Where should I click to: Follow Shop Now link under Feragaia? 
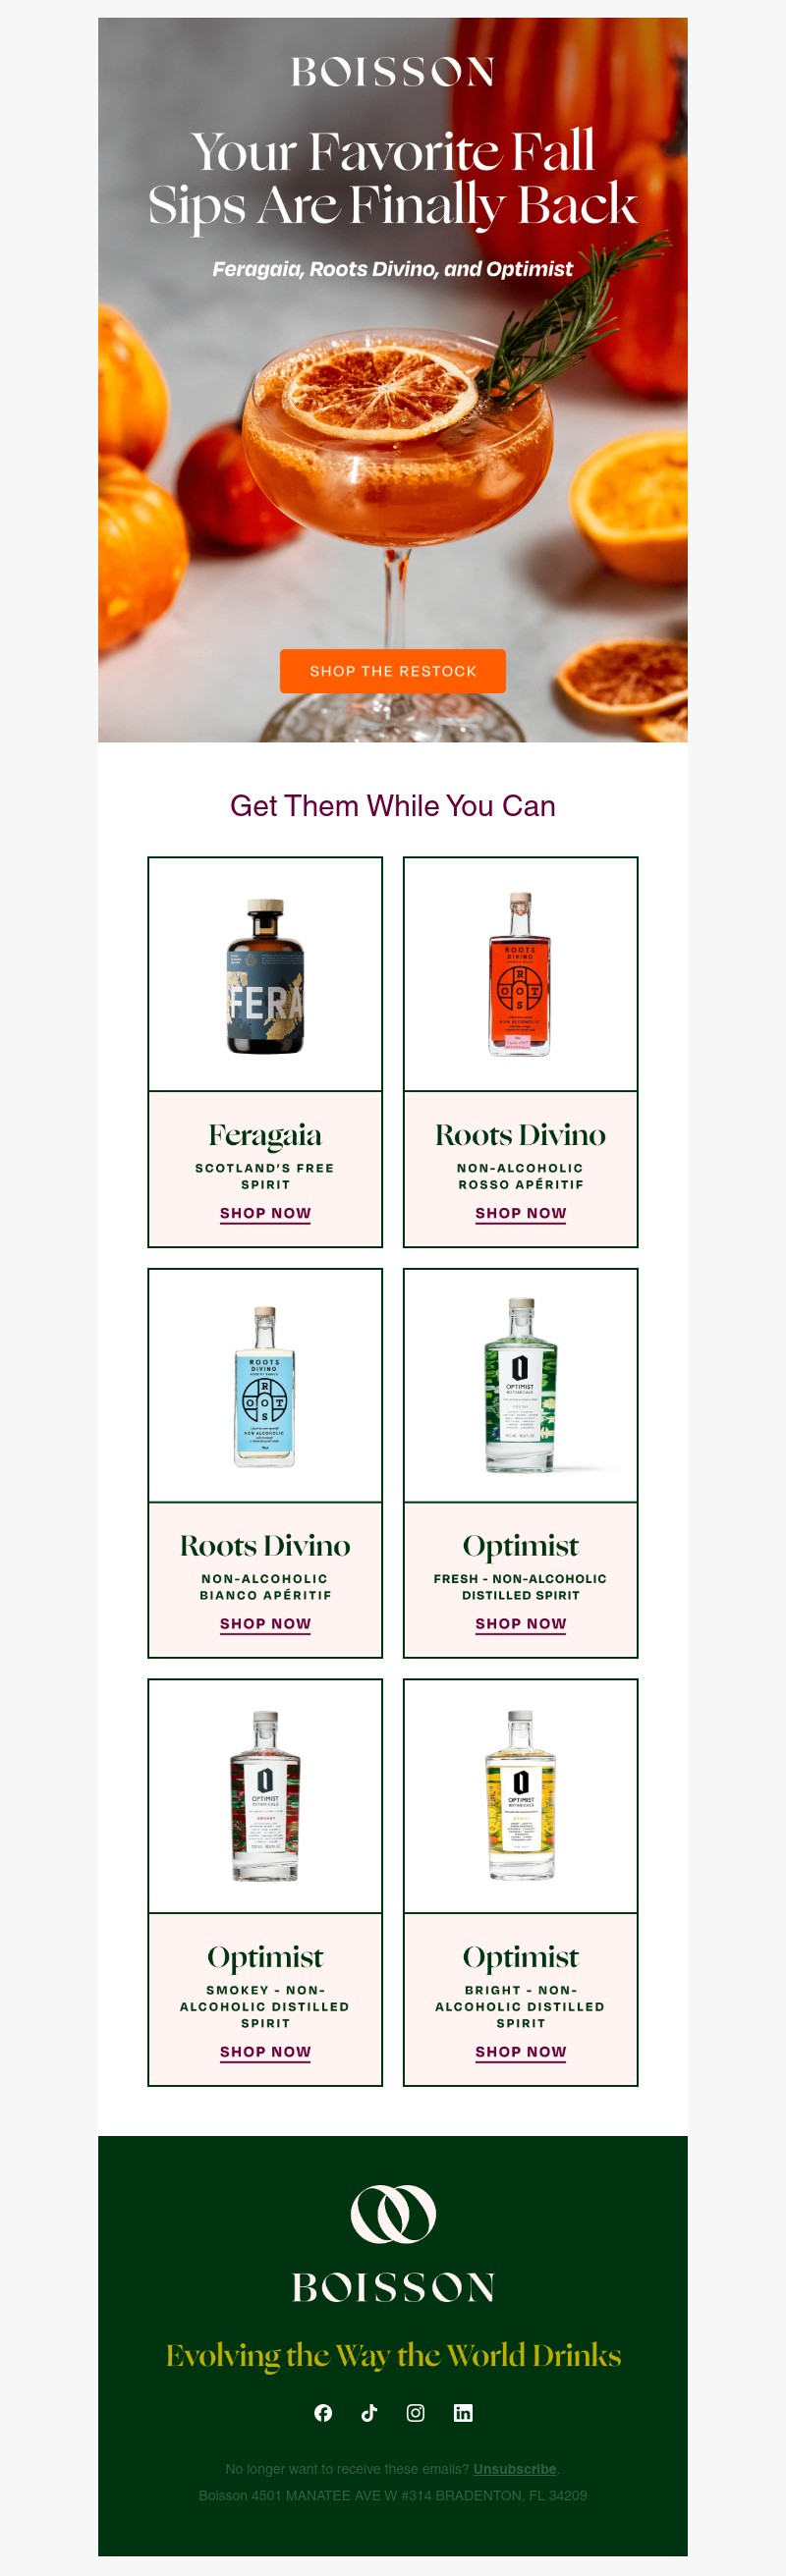pos(265,1213)
